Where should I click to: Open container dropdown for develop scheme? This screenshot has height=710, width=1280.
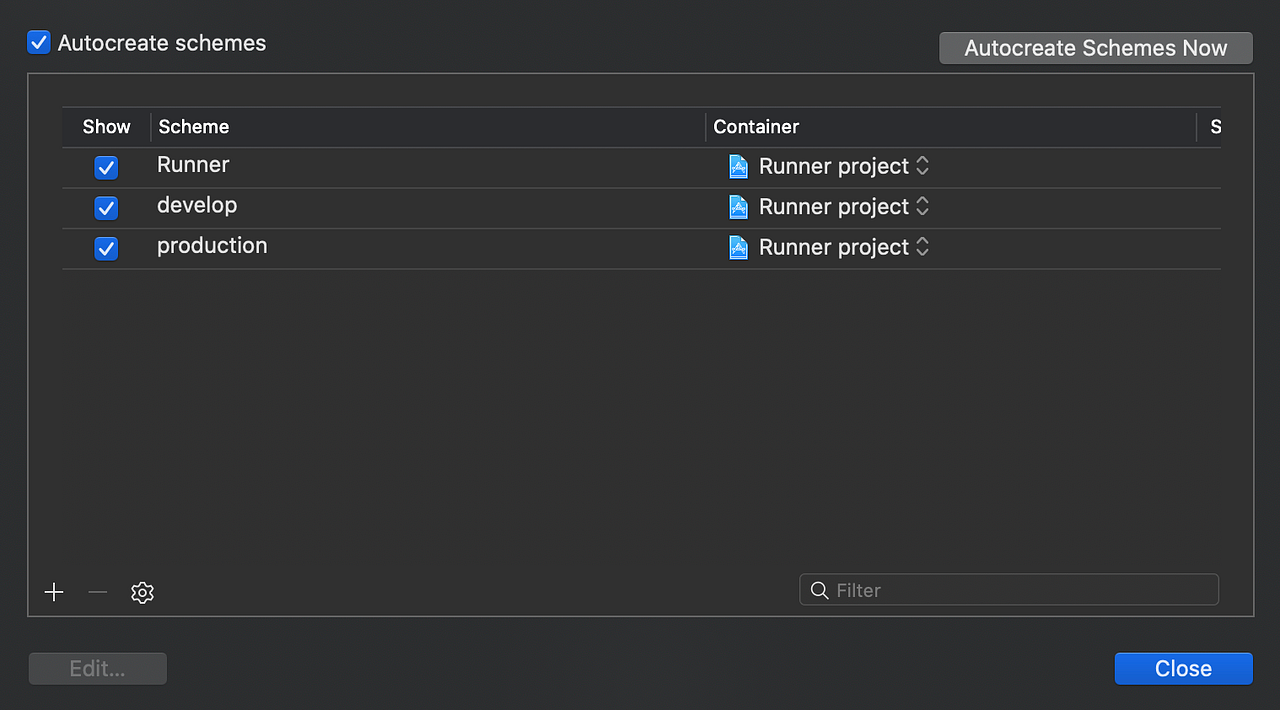point(922,207)
